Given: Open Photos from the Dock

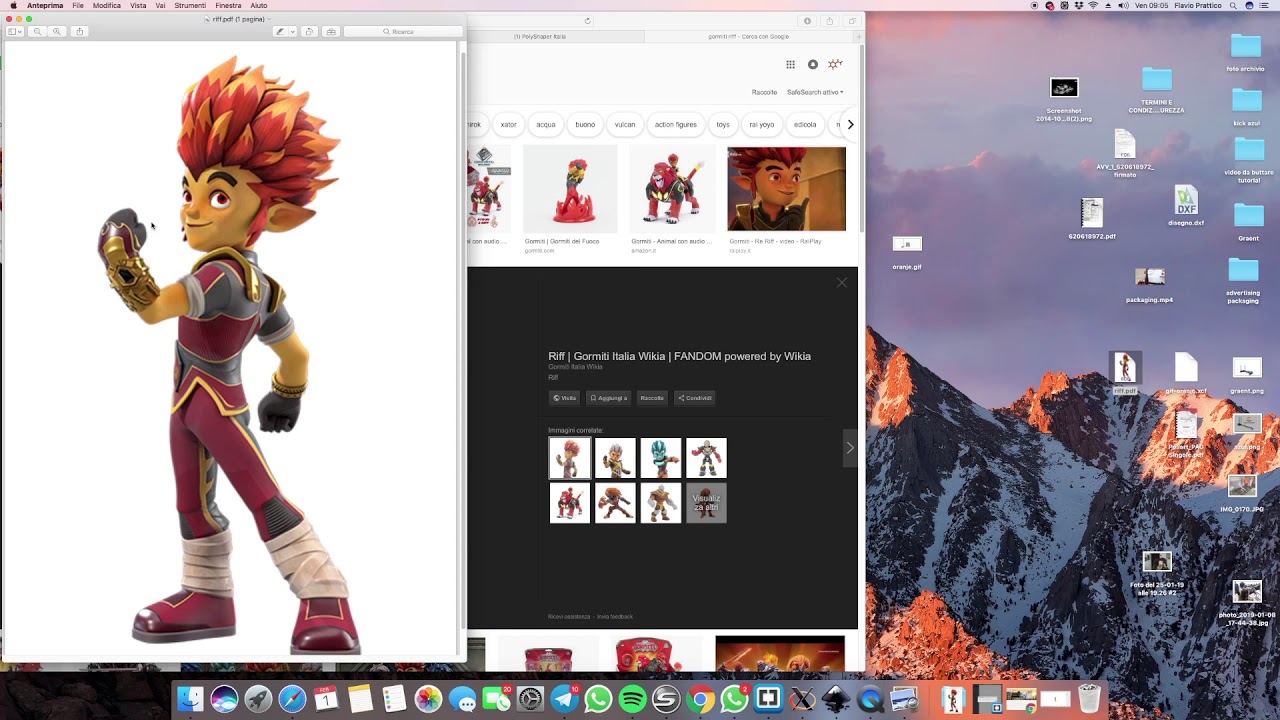Looking at the screenshot, I should pos(428,699).
